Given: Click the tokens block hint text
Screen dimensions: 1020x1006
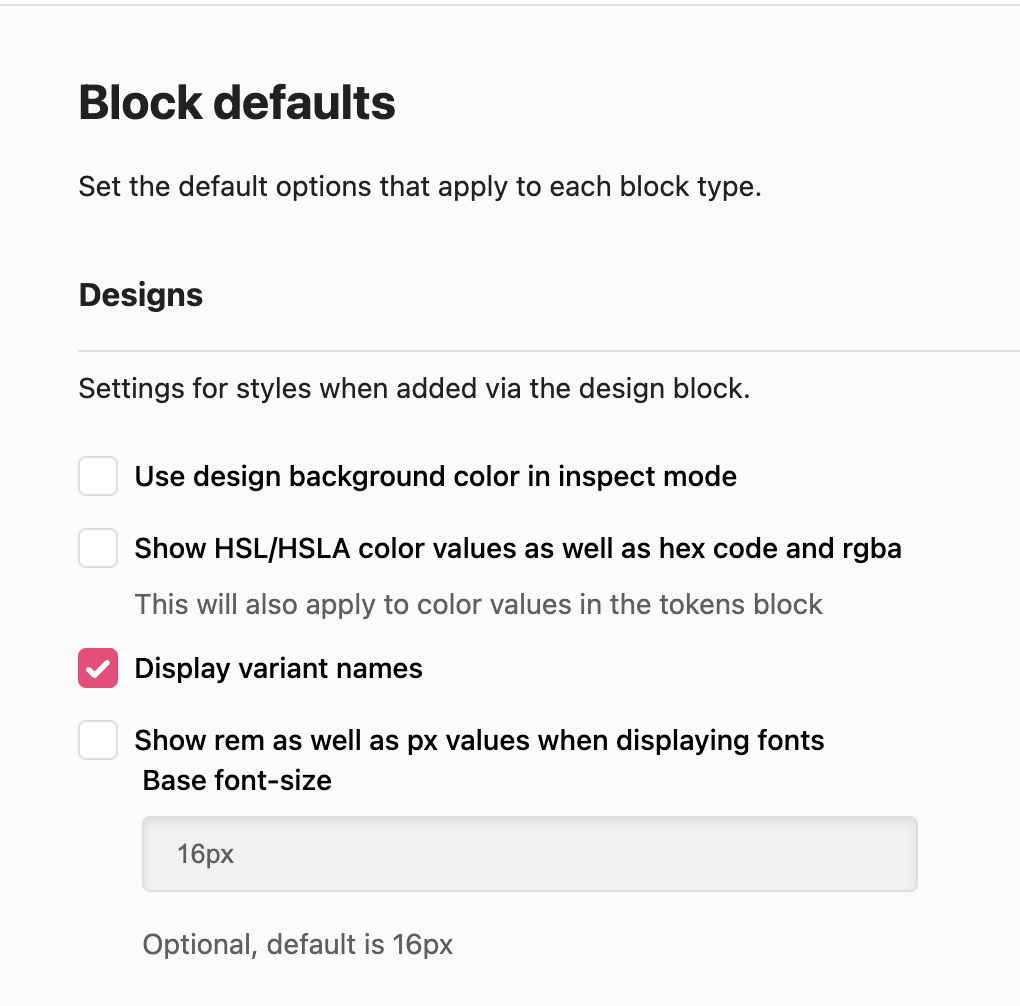Looking at the screenshot, I should 478,604.
